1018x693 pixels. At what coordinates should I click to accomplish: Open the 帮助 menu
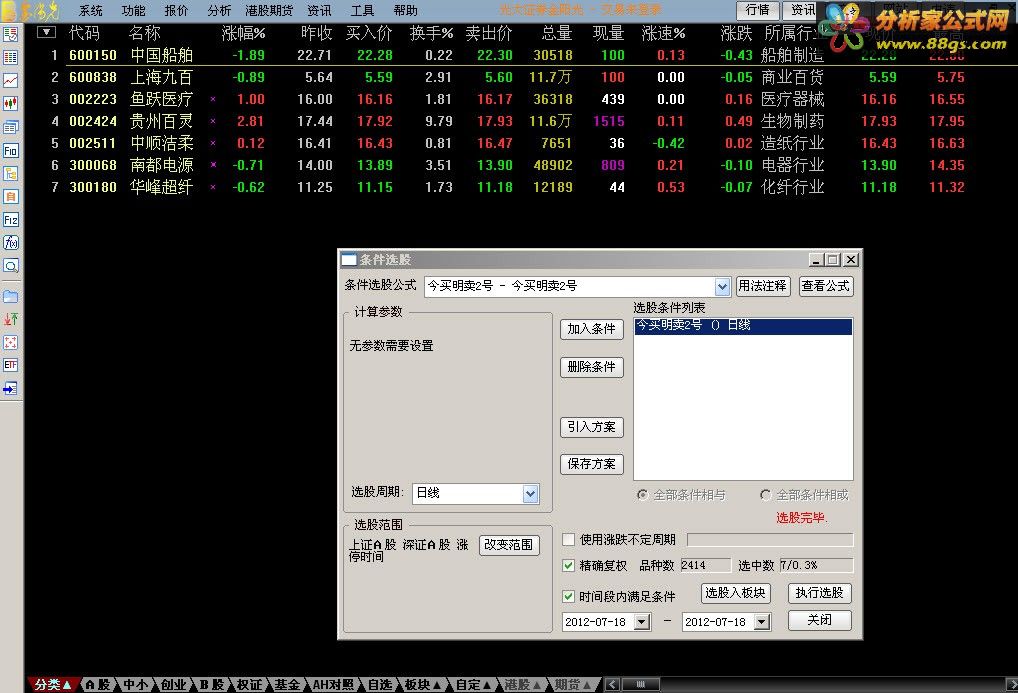tap(406, 11)
